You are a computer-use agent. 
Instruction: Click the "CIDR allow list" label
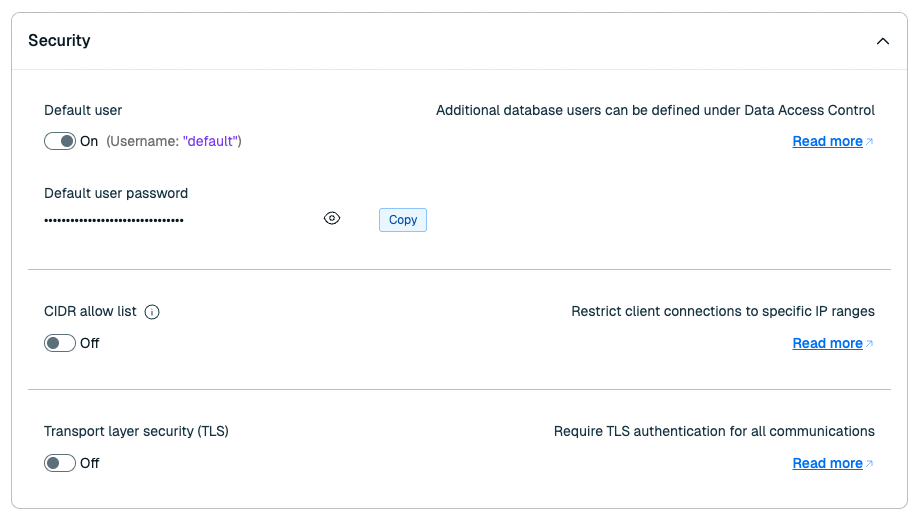click(90, 311)
